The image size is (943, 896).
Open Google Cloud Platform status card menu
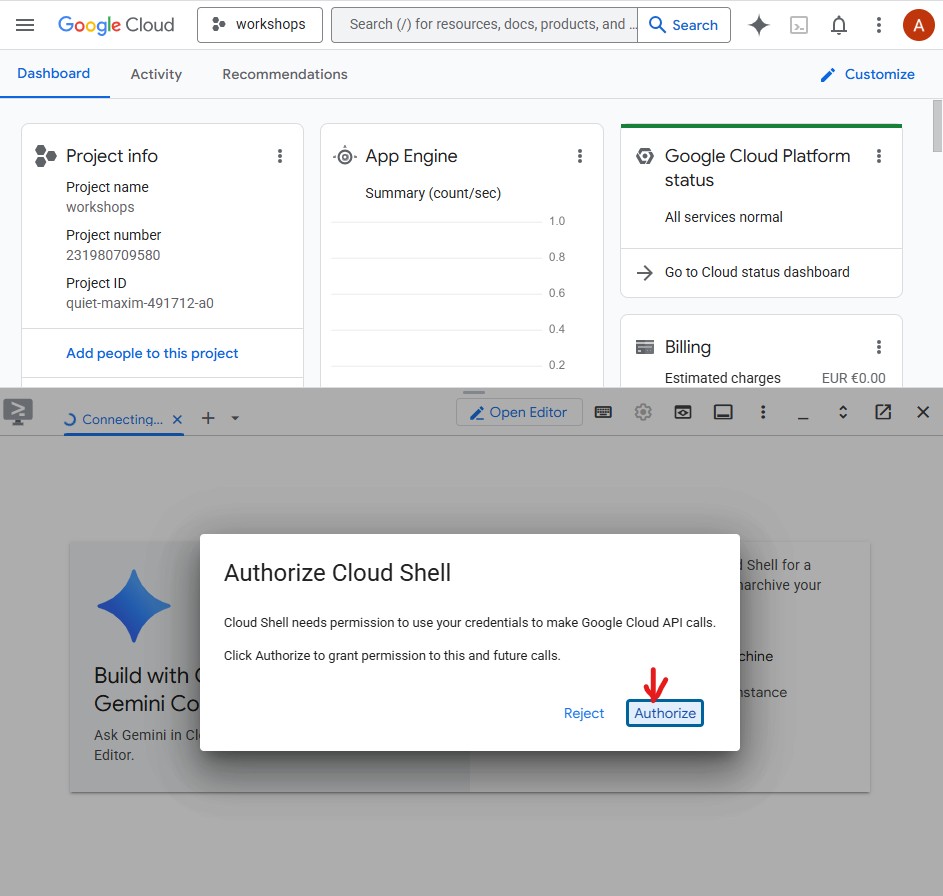879,156
